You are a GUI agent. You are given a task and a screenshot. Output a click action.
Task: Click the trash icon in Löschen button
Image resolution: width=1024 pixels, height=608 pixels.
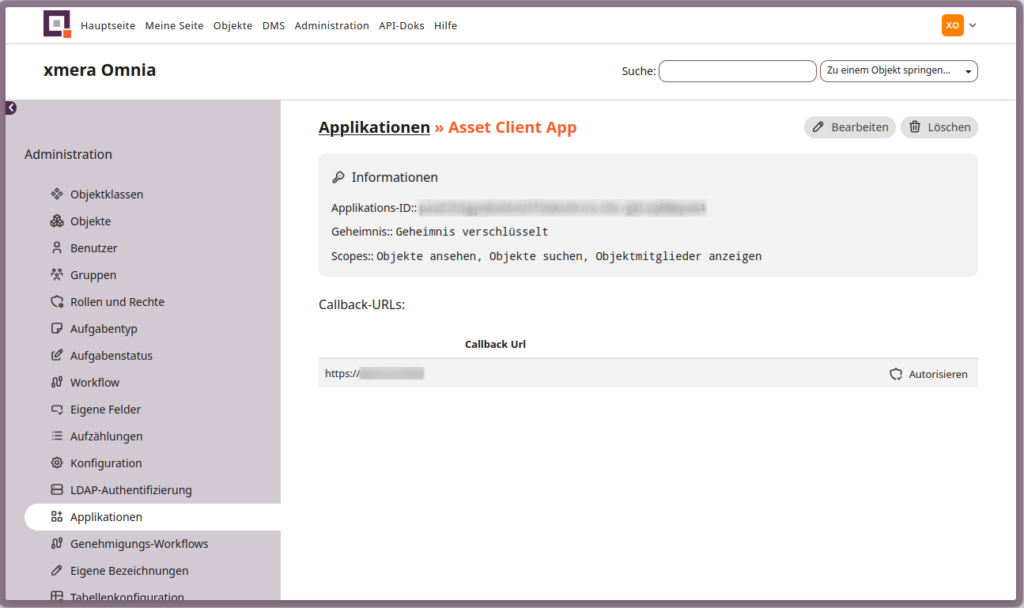[x=915, y=127]
